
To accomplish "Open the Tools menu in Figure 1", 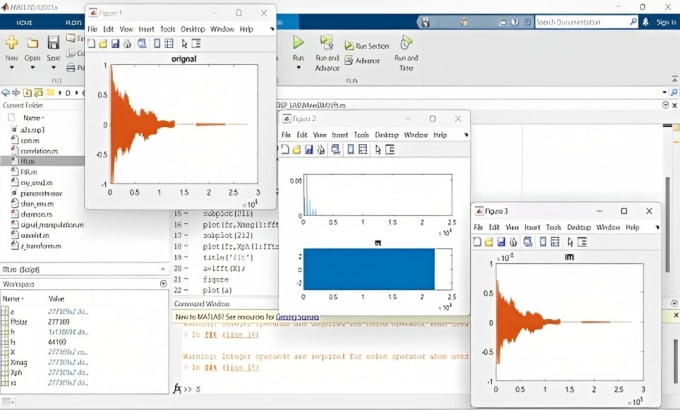I will [167, 29].
